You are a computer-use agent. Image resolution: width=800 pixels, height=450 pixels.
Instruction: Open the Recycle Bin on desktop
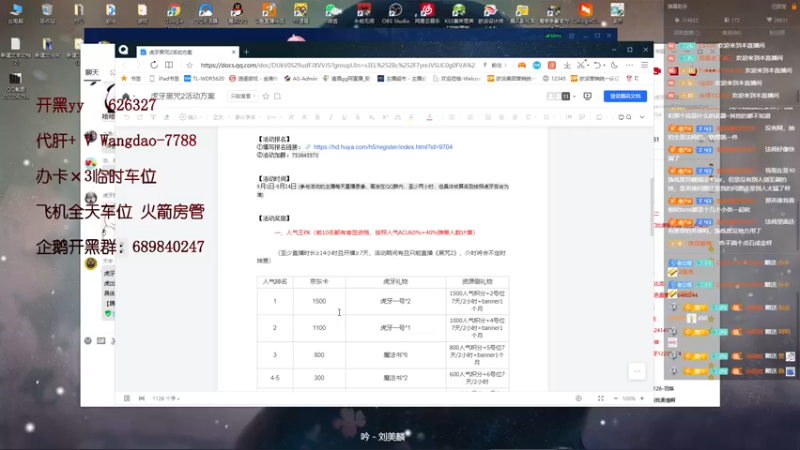point(47,13)
